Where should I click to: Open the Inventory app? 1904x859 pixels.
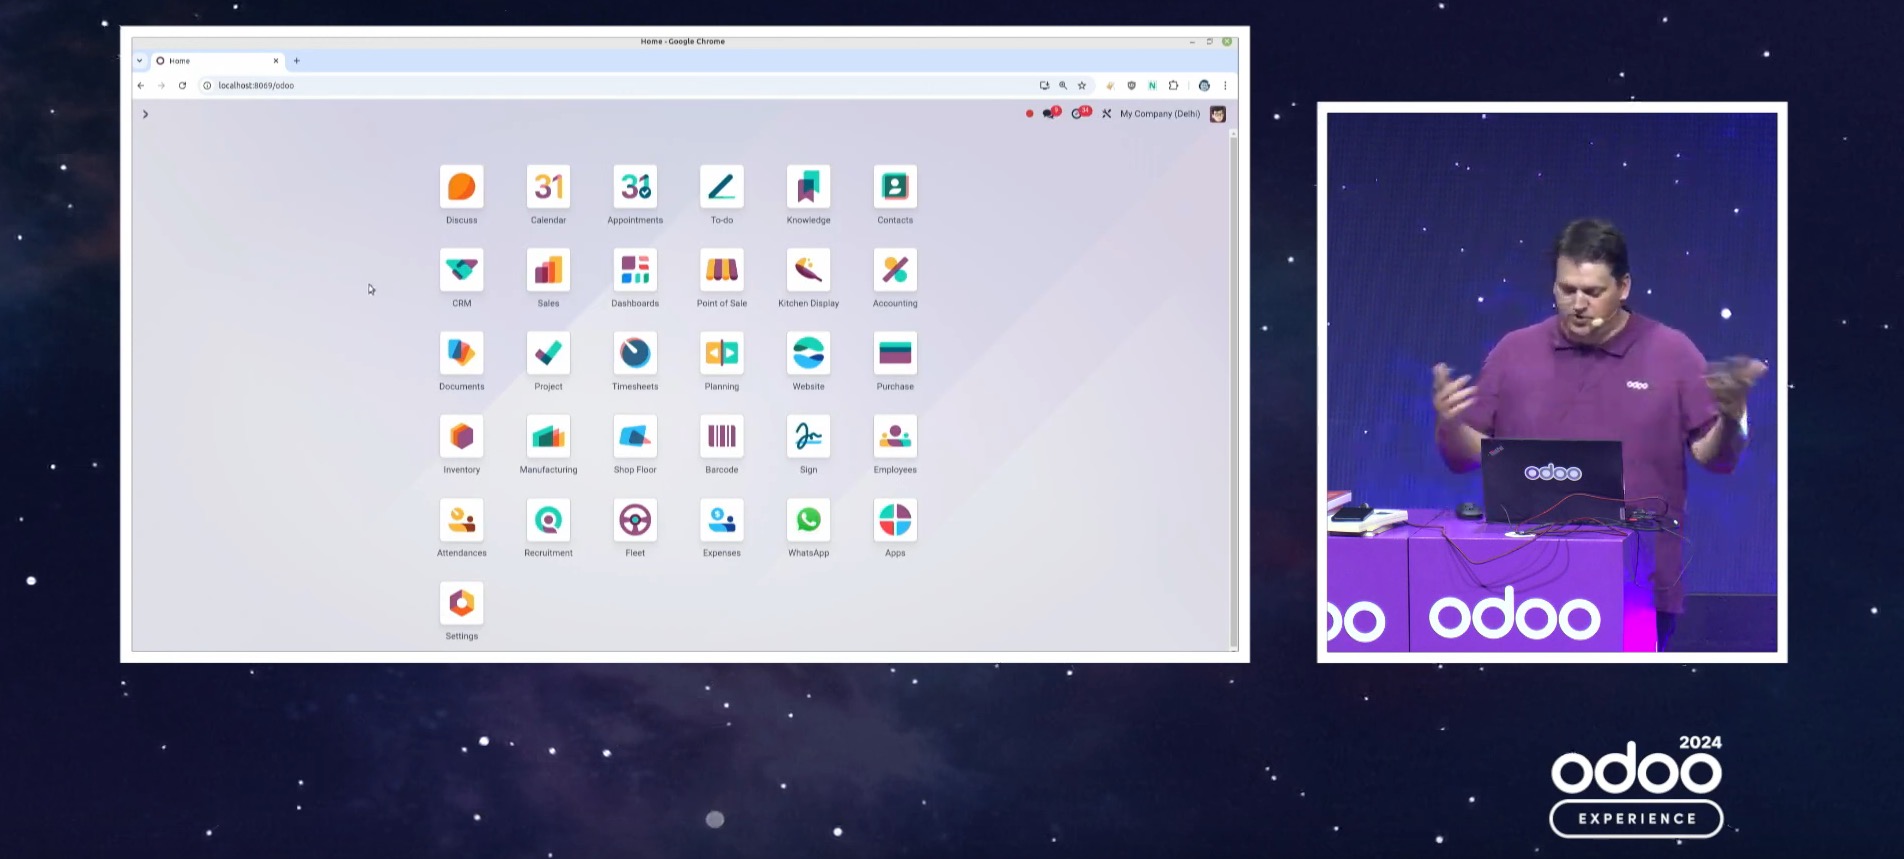pos(461,436)
